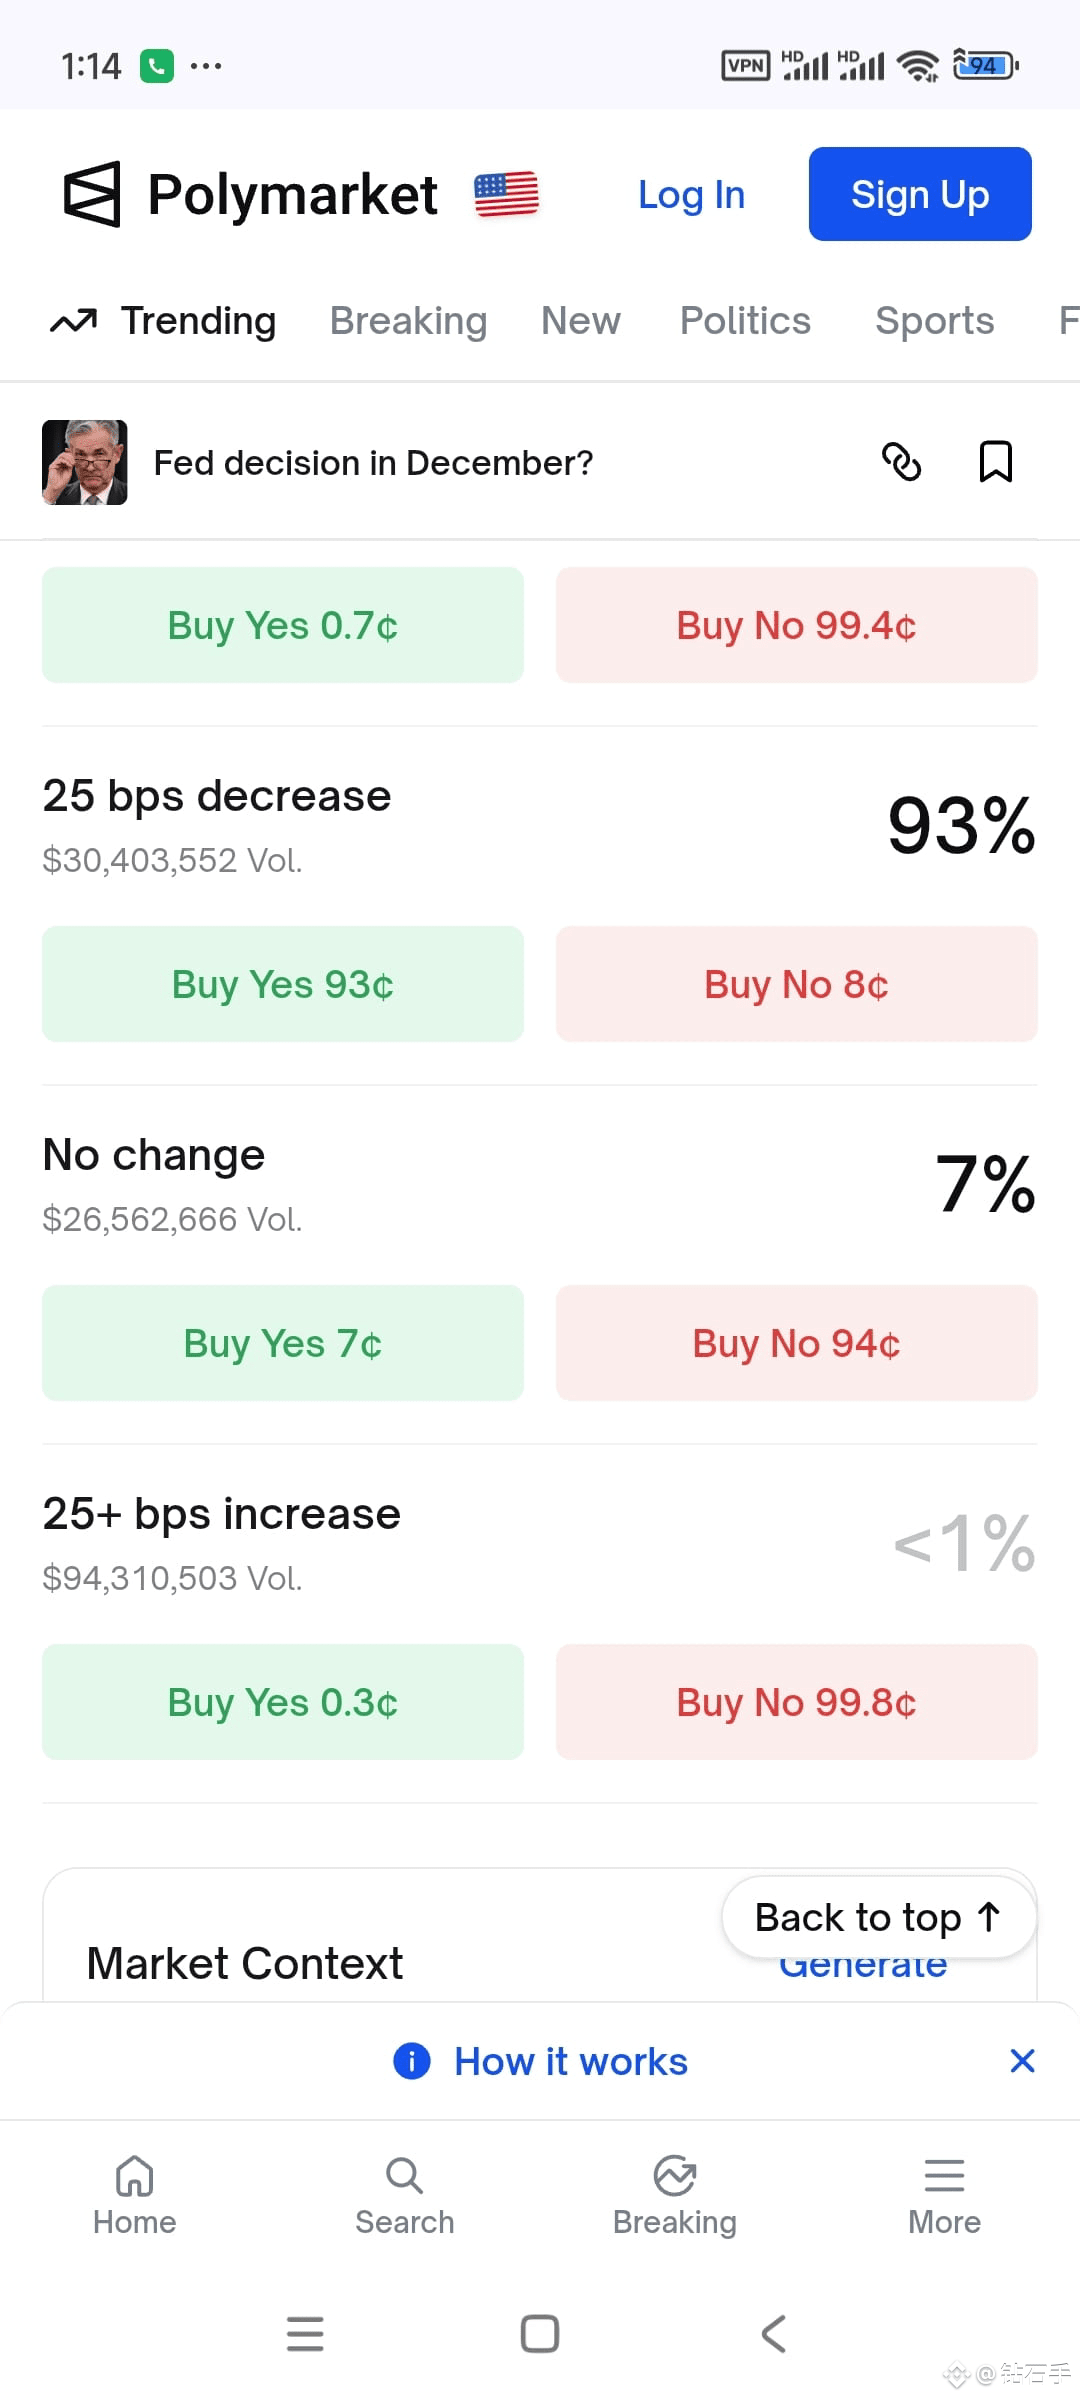Bookmark the Fed decision market

point(995,462)
